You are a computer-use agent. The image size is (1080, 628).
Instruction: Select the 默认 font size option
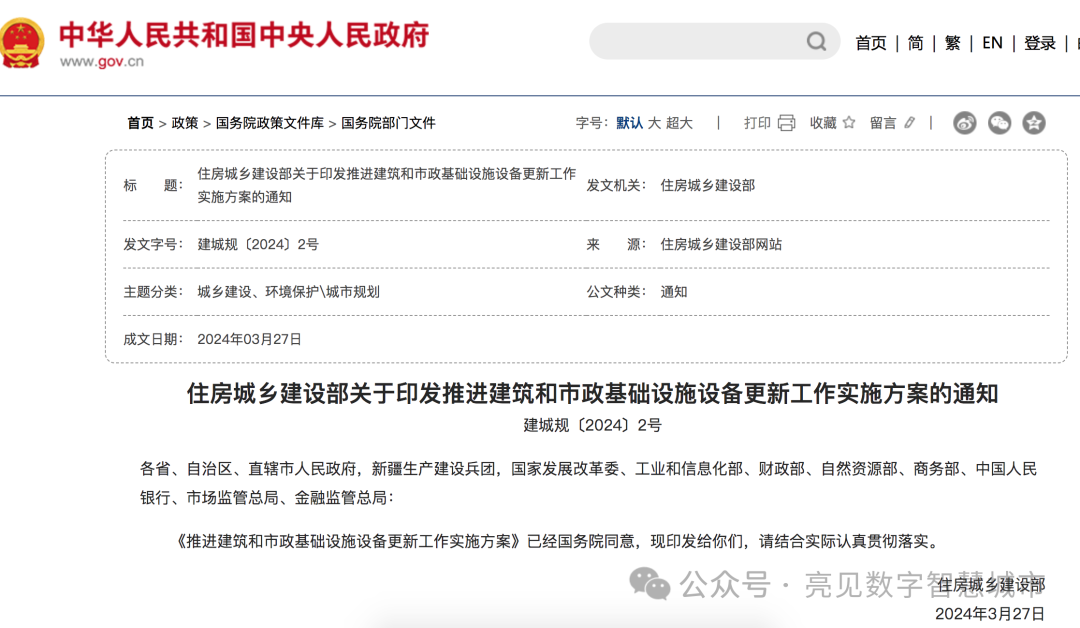coord(630,122)
